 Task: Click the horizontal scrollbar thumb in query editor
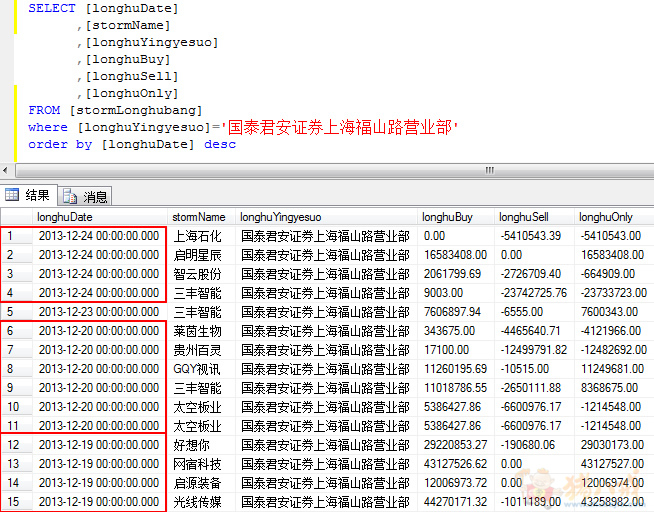[335, 171]
